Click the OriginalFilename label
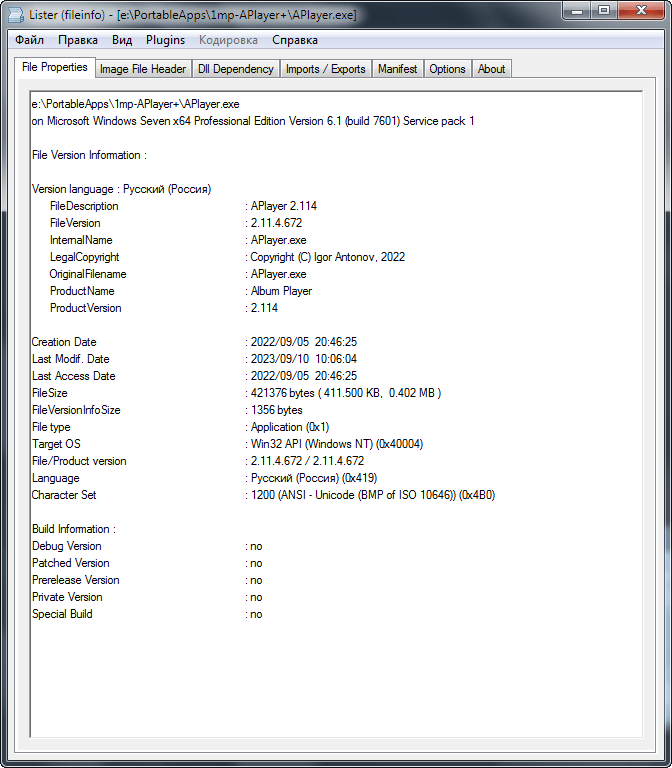 pyautogui.click(x=88, y=274)
